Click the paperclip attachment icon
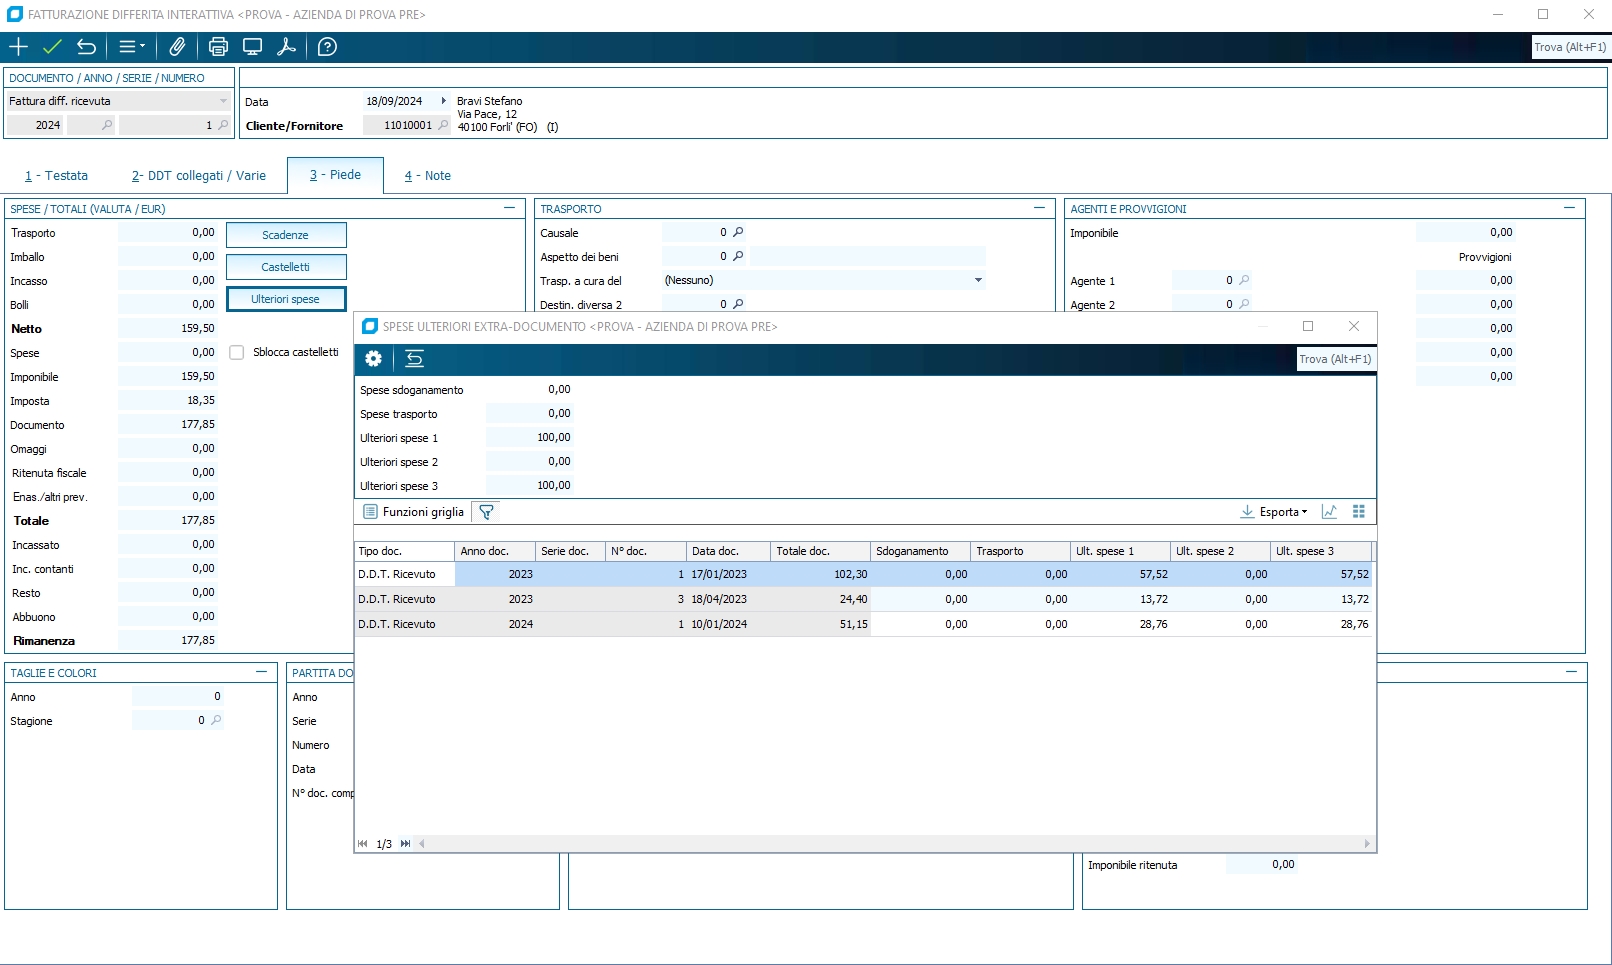Viewport: 1612px width, 965px height. point(177,47)
